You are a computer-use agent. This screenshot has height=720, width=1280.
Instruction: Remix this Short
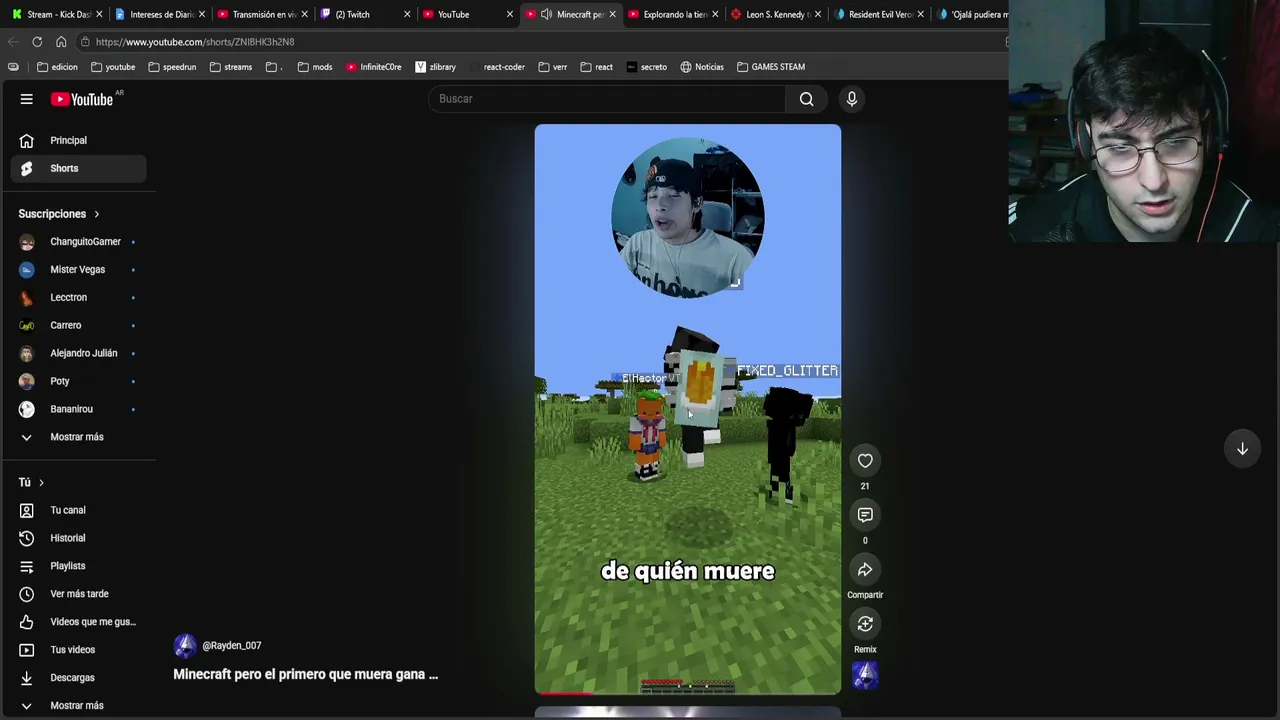click(x=865, y=624)
